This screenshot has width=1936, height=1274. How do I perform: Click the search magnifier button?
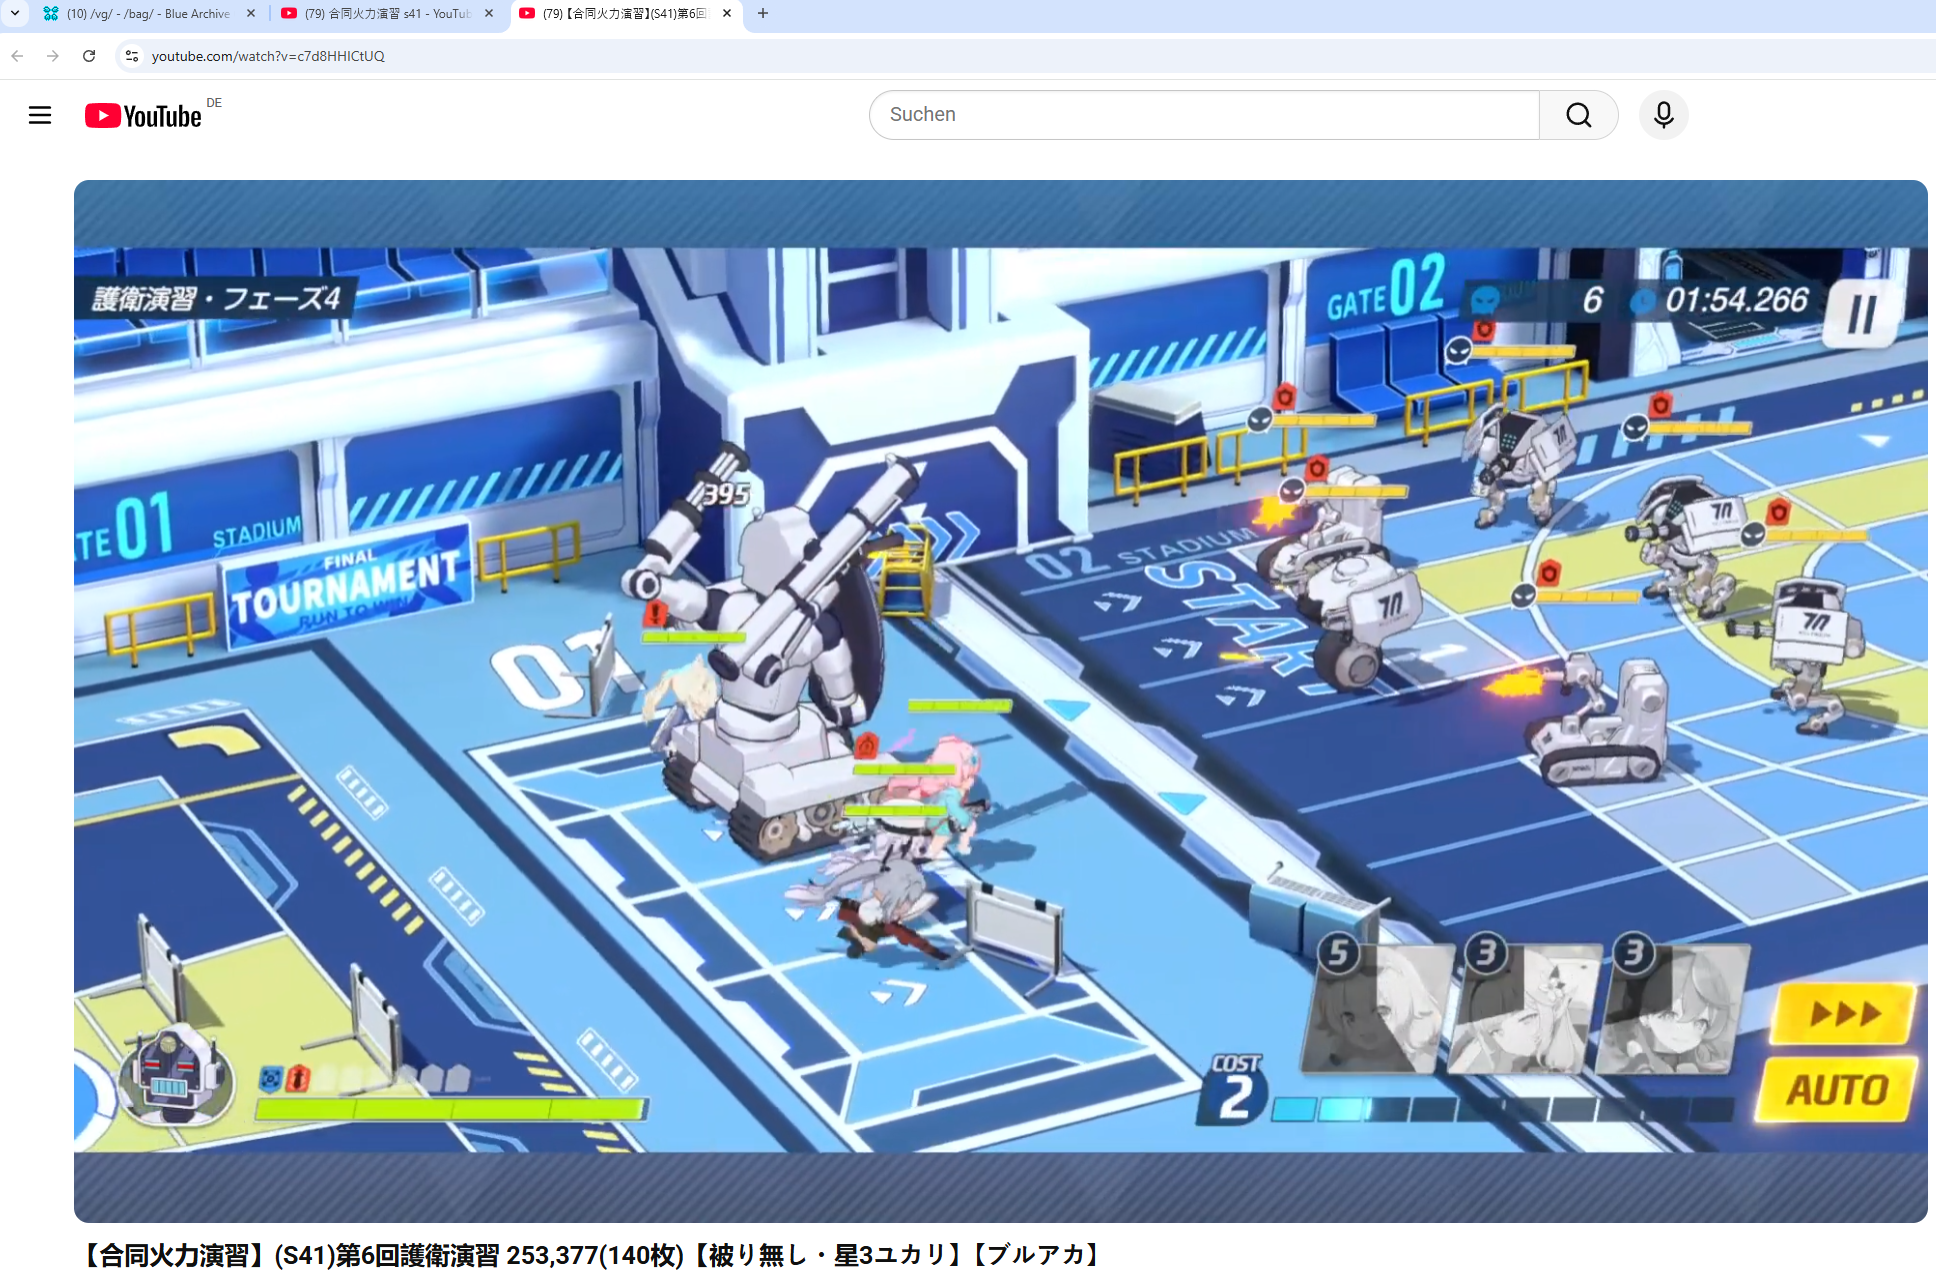coord(1578,115)
